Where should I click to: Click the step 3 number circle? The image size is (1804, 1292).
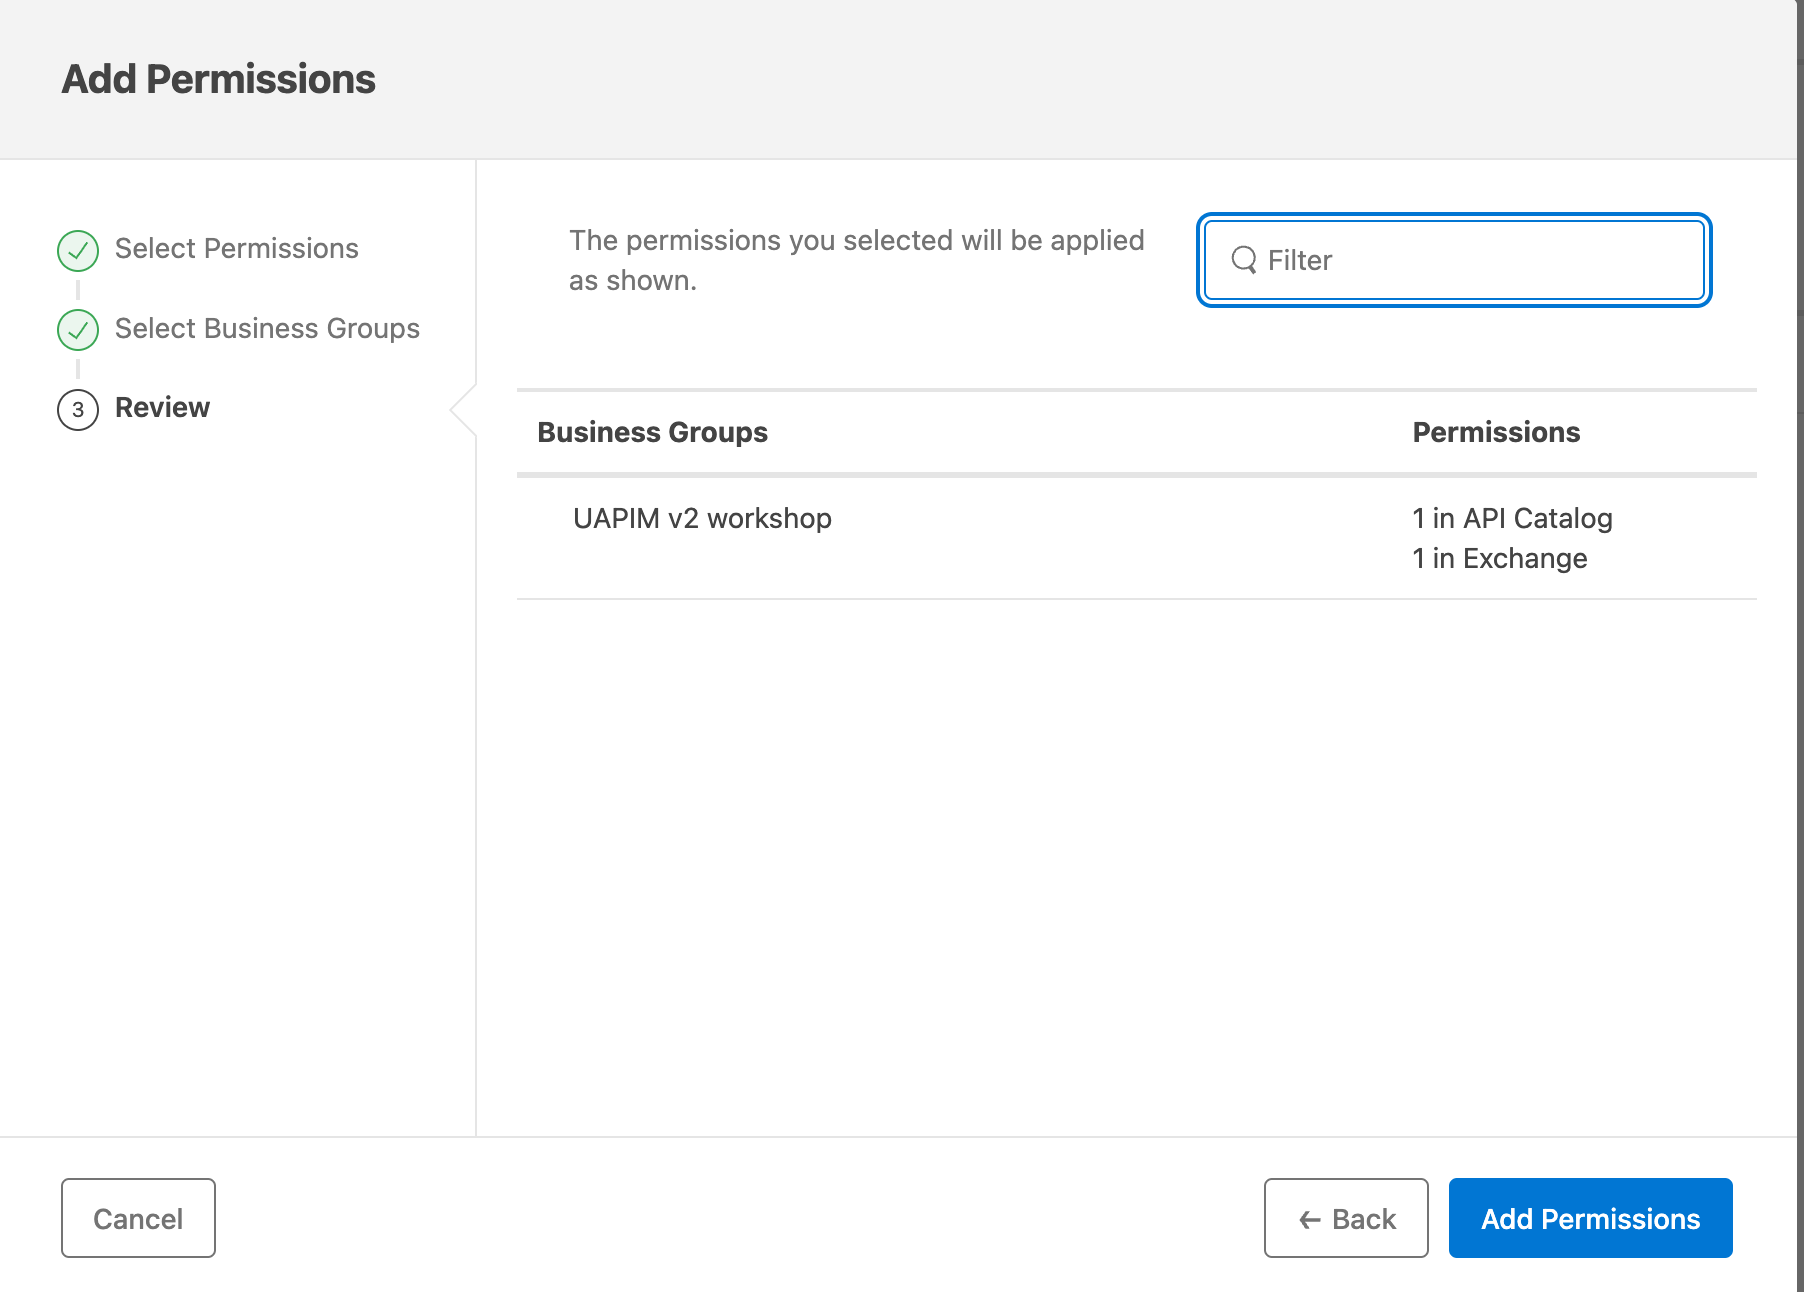click(x=78, y=410)
